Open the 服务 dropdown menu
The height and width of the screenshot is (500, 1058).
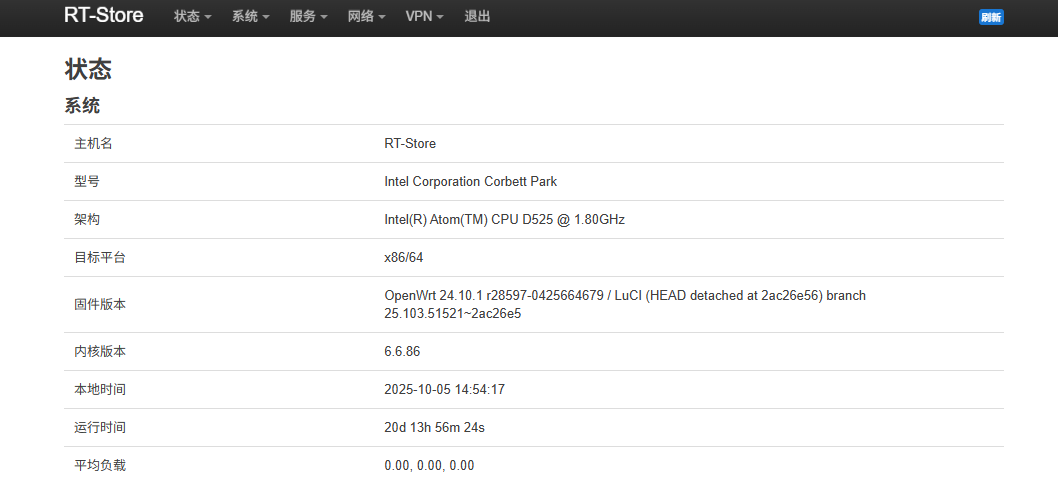click(308, 17)
